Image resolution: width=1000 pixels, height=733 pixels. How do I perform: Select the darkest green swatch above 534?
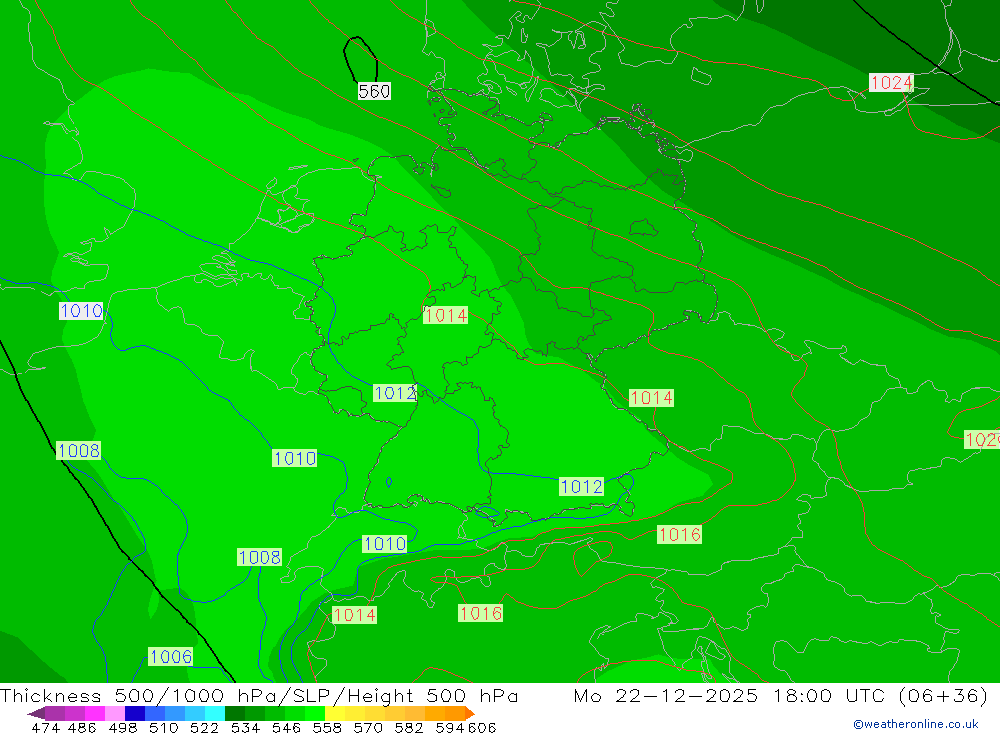coord(235,713)
